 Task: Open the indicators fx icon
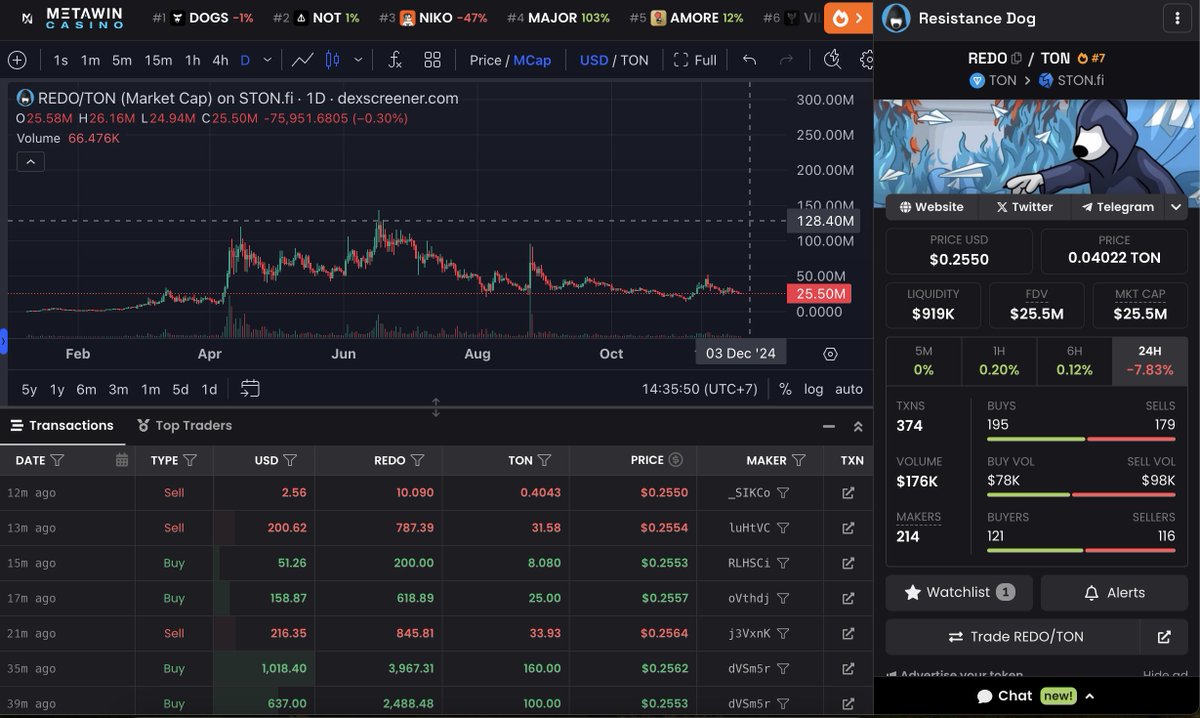click(x=394, y=60)
